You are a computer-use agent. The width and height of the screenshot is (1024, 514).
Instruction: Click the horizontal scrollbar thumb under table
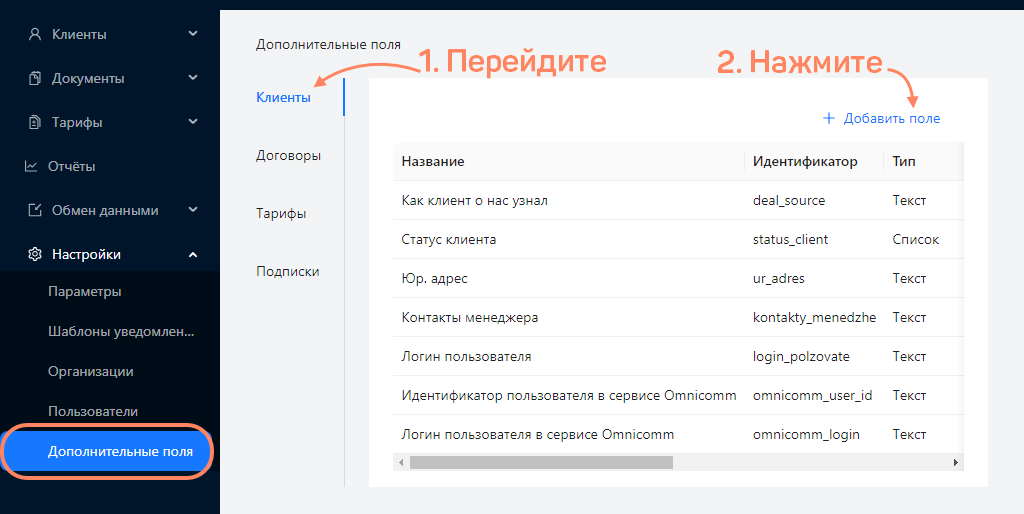click(541, 462)
